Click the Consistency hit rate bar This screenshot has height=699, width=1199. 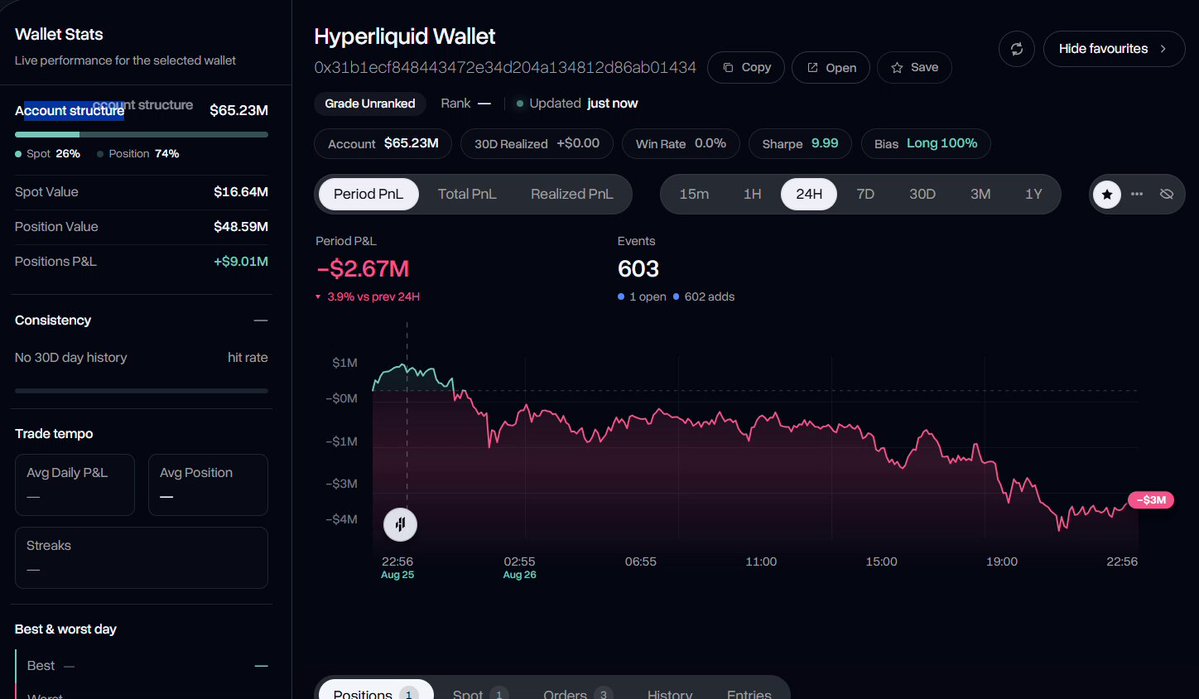tap(141, 391)
